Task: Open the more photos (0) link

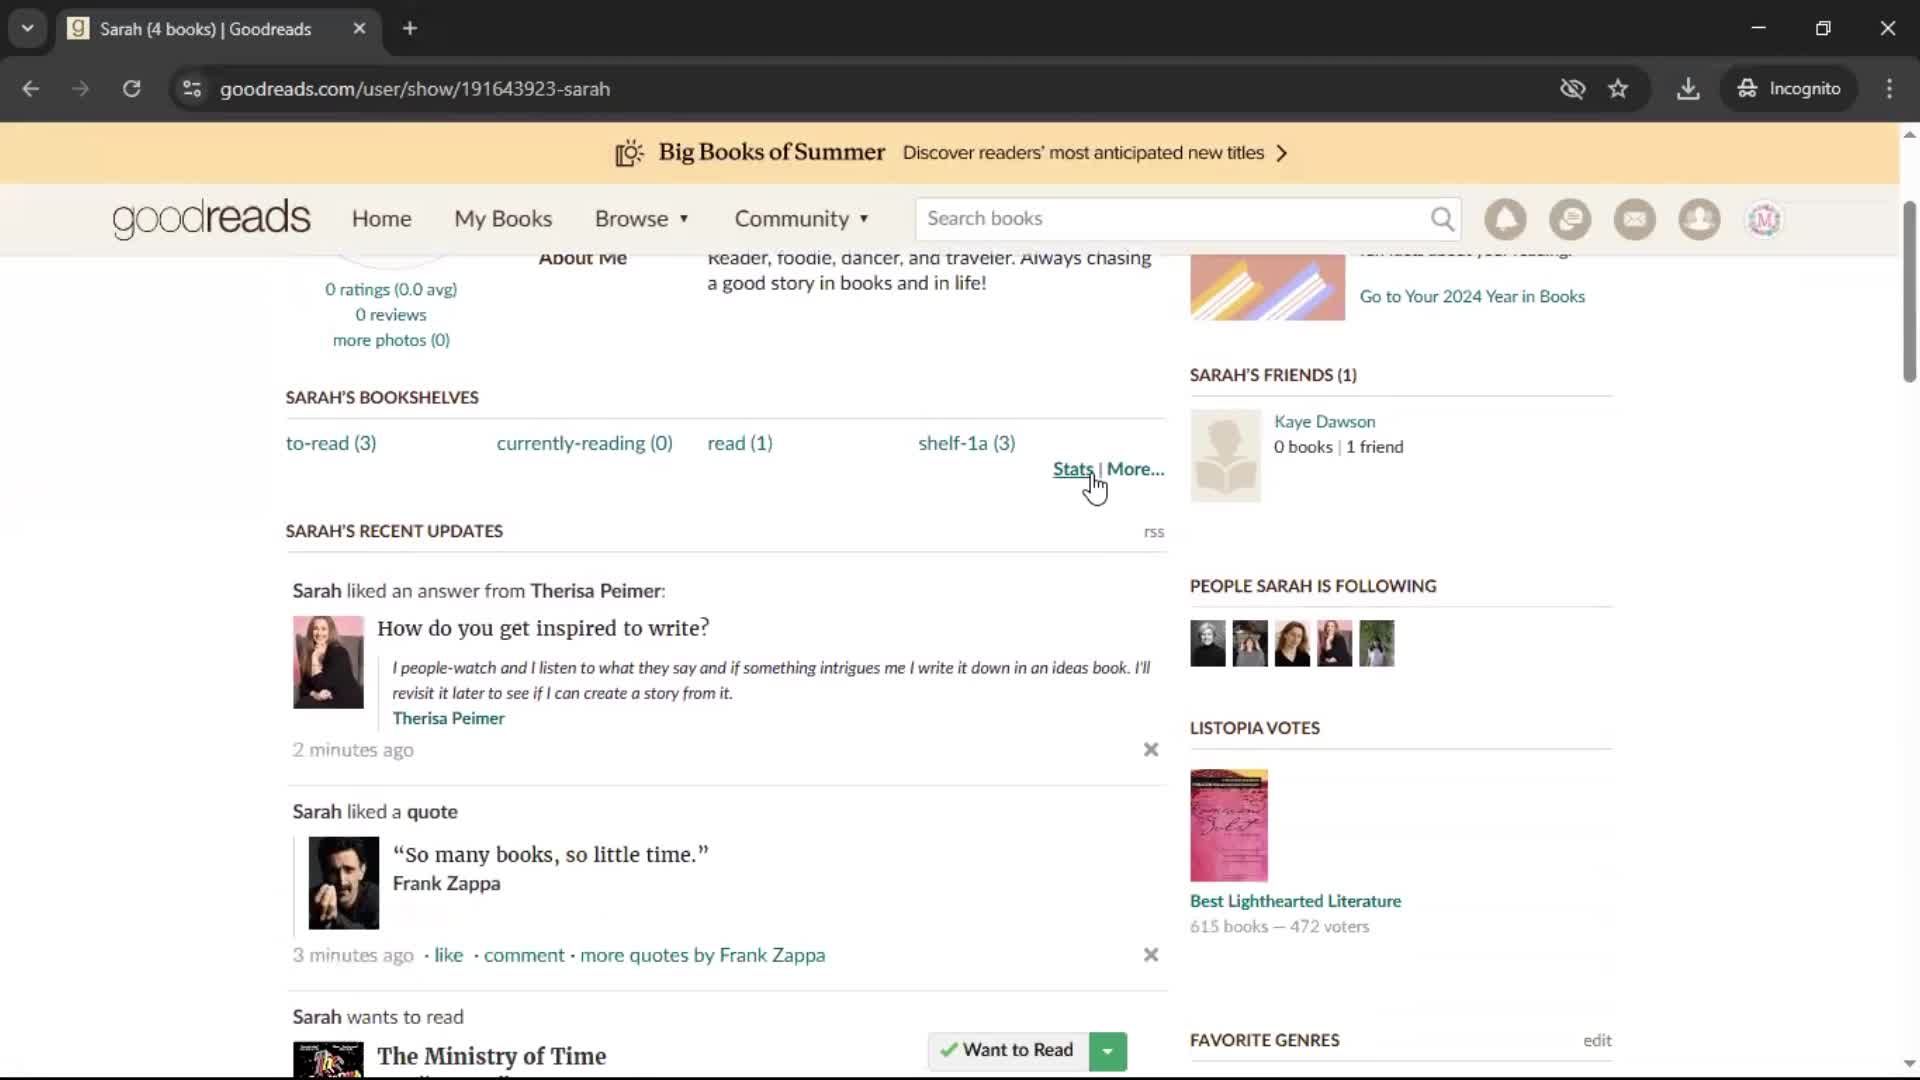Action: (x=391, y=340)
